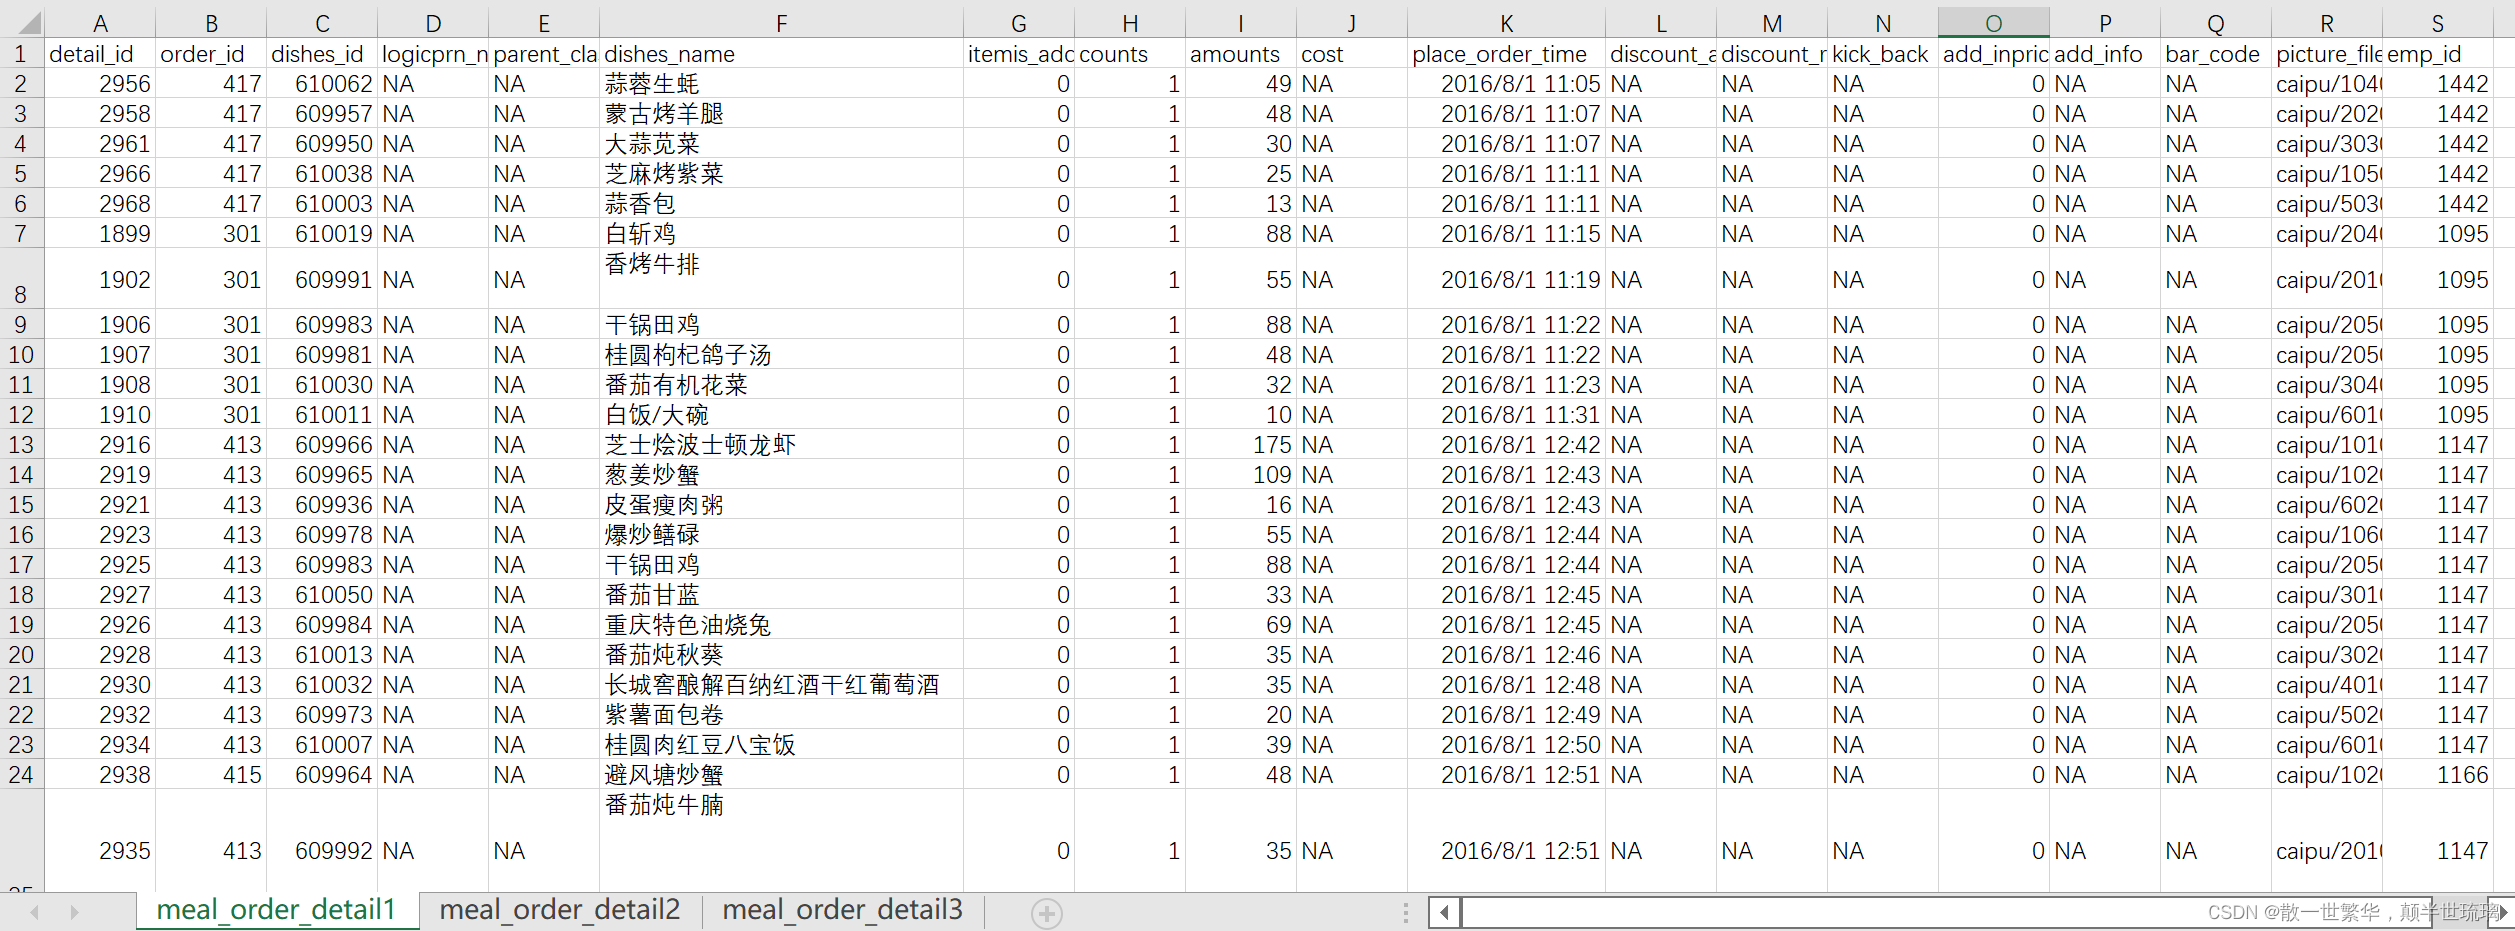Click the cost header cell
The image size is (2515, 931).
pos(1352,54)
